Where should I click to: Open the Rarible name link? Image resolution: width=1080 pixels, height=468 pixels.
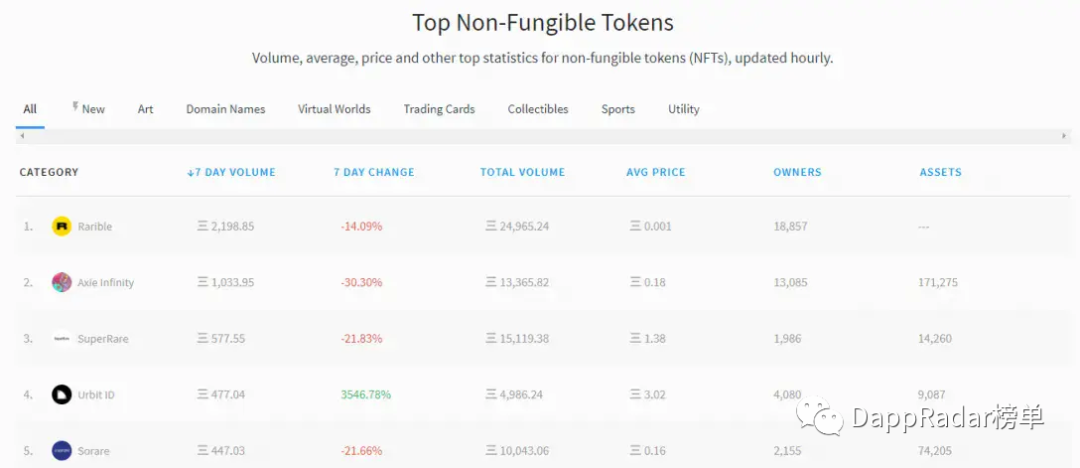tap(95, 227)
